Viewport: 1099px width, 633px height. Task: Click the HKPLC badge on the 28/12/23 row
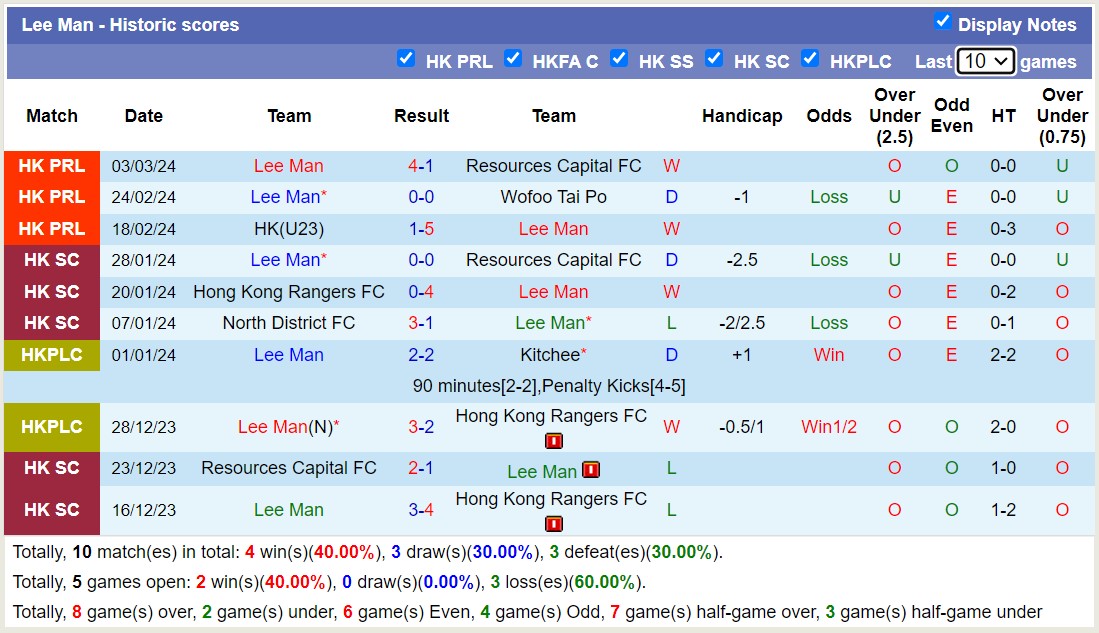click(x=51, y=427)
